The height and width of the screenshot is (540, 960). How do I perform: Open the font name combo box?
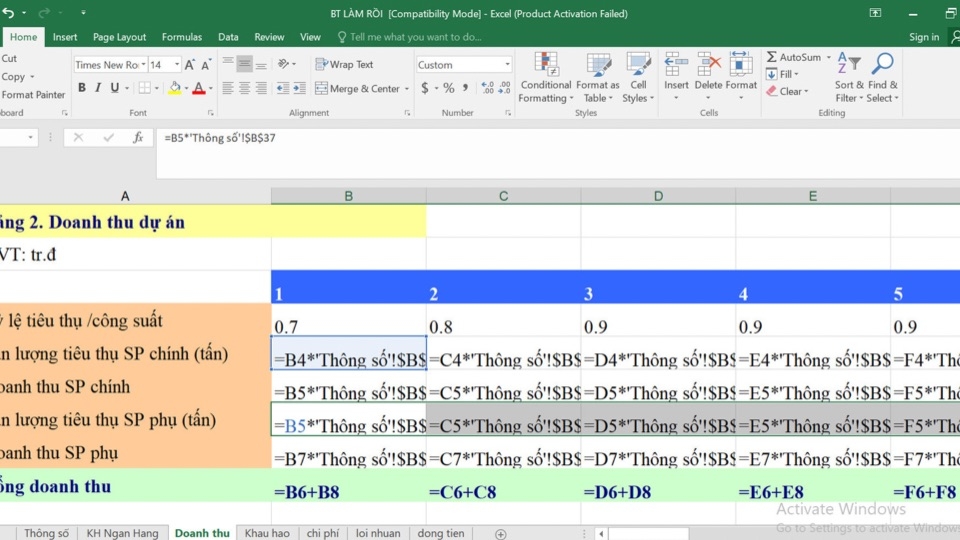[110, 65]
